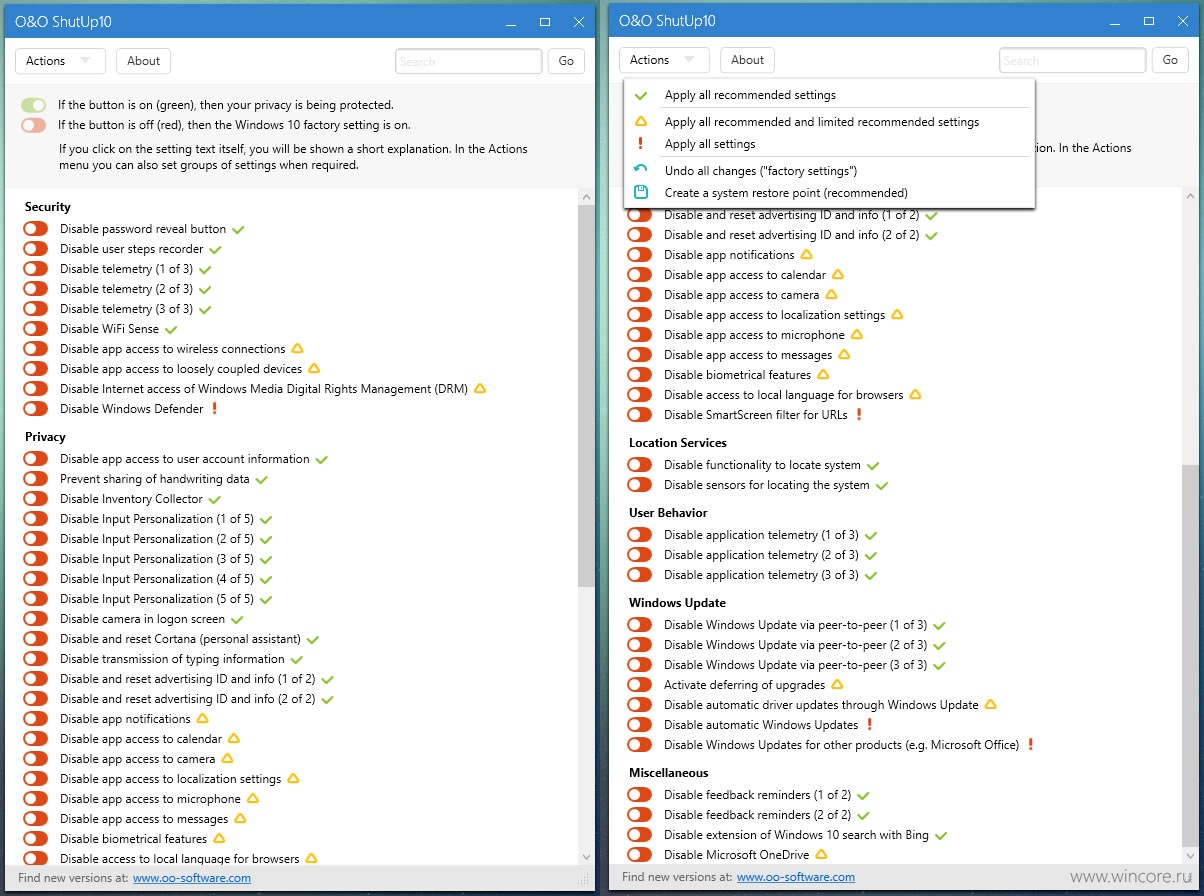Toggle app access to camera in left window
The width and height of the screenshot is (1204, 896).
[x=36, y=759]
